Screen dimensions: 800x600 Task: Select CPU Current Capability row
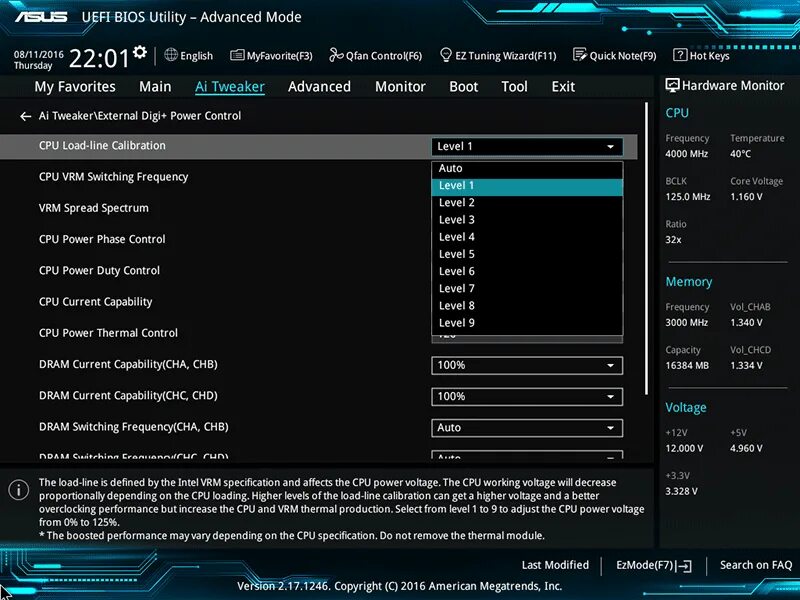[95, 302]
